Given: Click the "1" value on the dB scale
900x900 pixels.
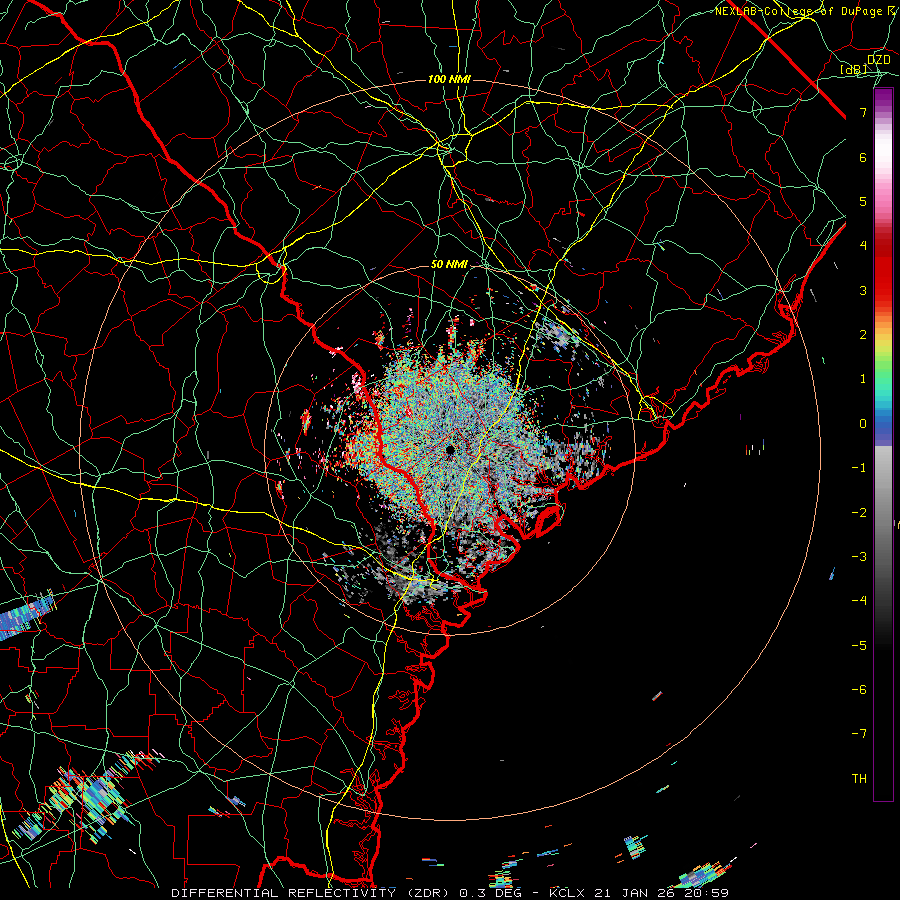Looking at the screenshot, I should point(863,379).
